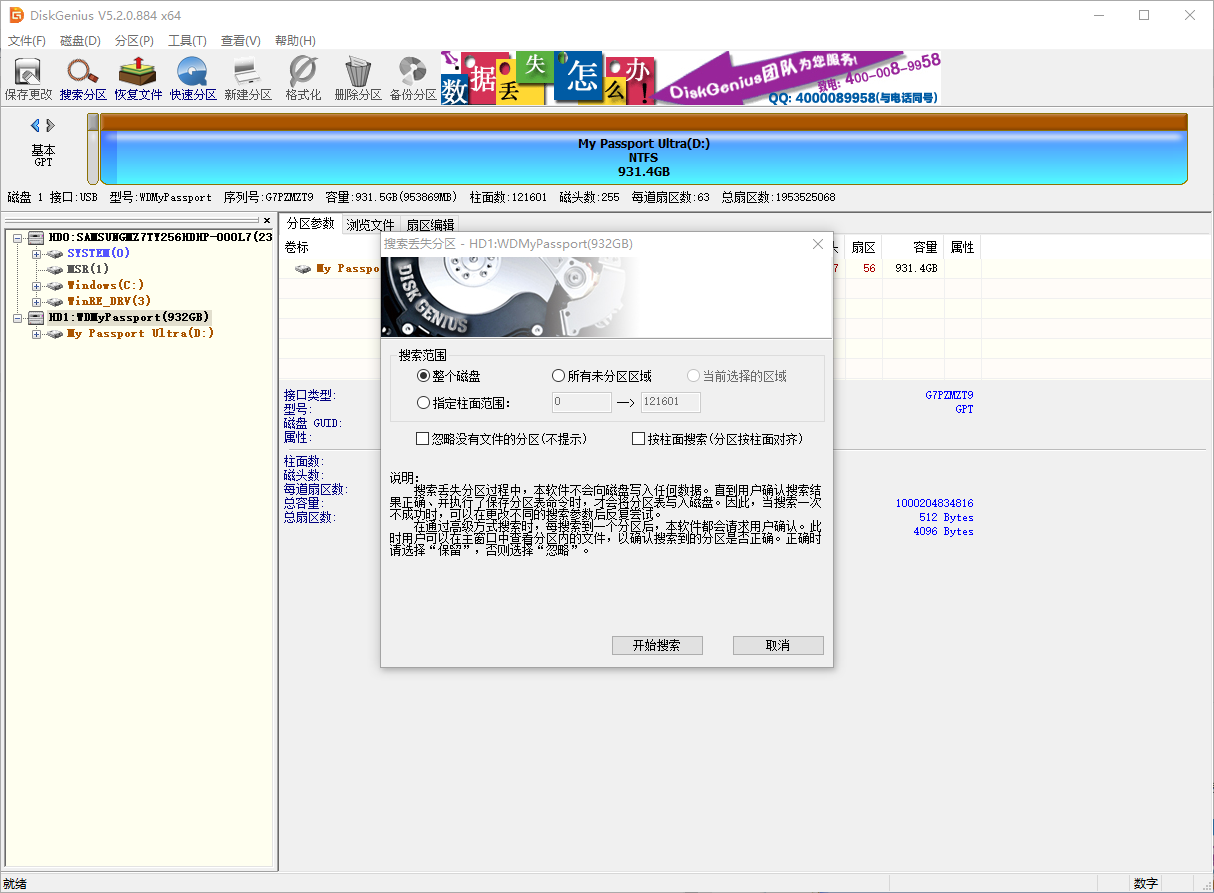1214x893 pixels.
Task: Open the 分区(P) menu
Action: [134, 41]
